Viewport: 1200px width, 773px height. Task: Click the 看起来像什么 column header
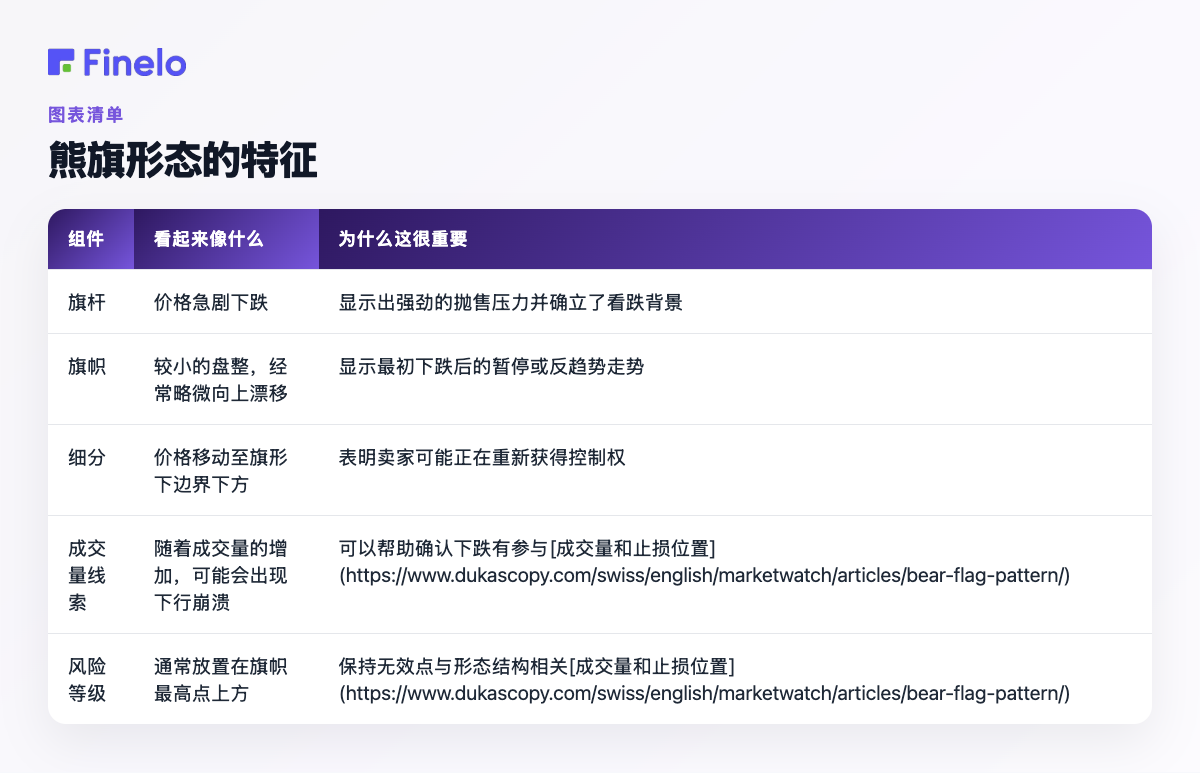click(x=226, y=239)
